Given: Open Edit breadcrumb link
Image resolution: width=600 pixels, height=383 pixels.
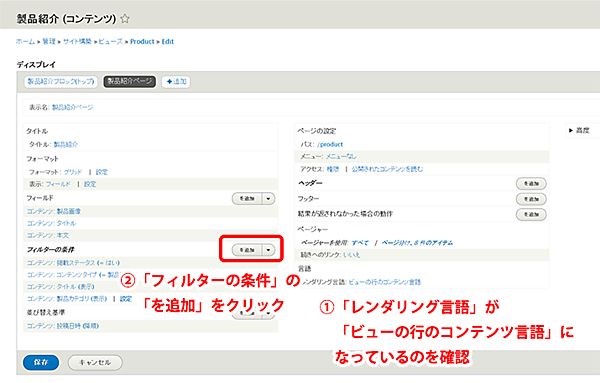Looking at the screenshot, I should point(168,41).
